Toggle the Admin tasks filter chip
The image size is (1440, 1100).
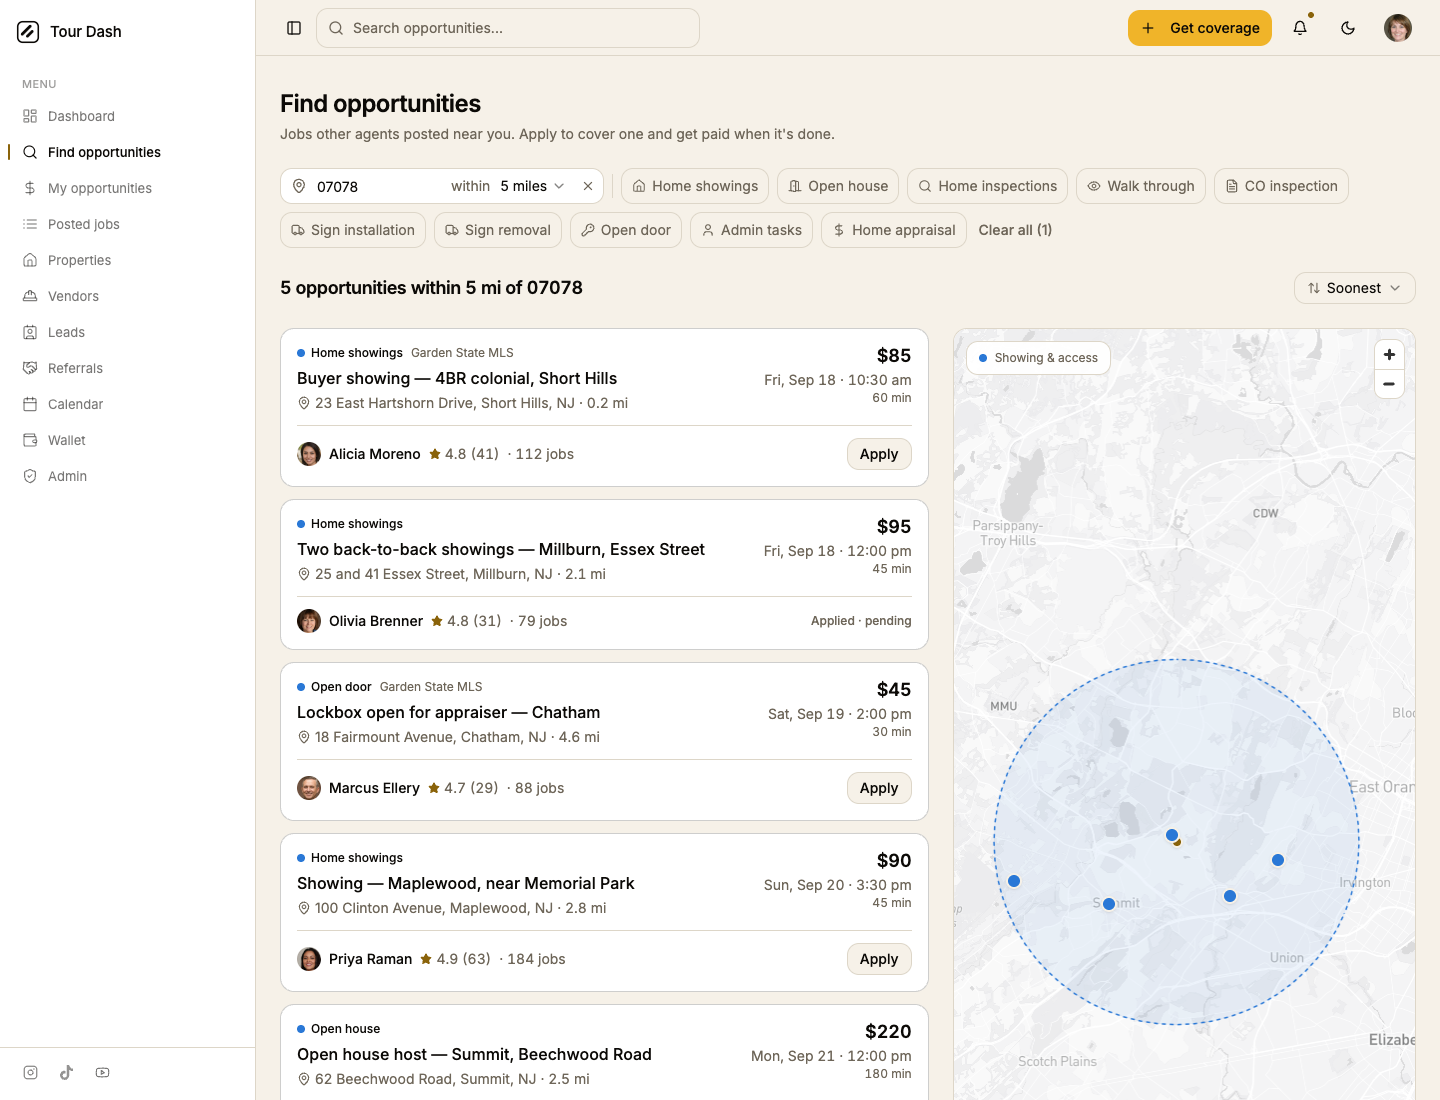point(751,230)
